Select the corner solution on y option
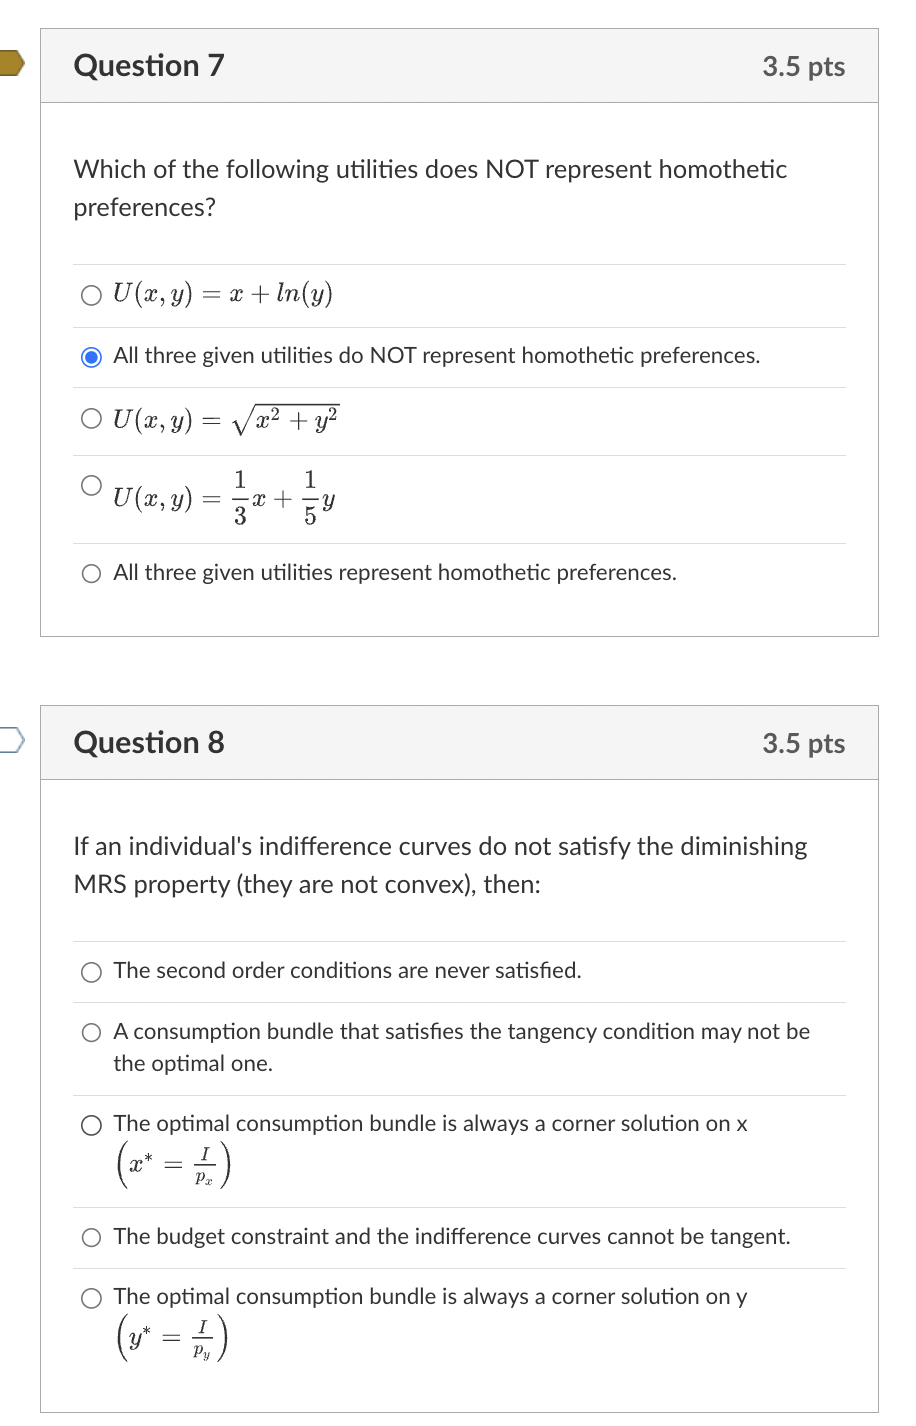This screenshot has width=916, height=1426. pyautogui.click(x=91, y=1297)
